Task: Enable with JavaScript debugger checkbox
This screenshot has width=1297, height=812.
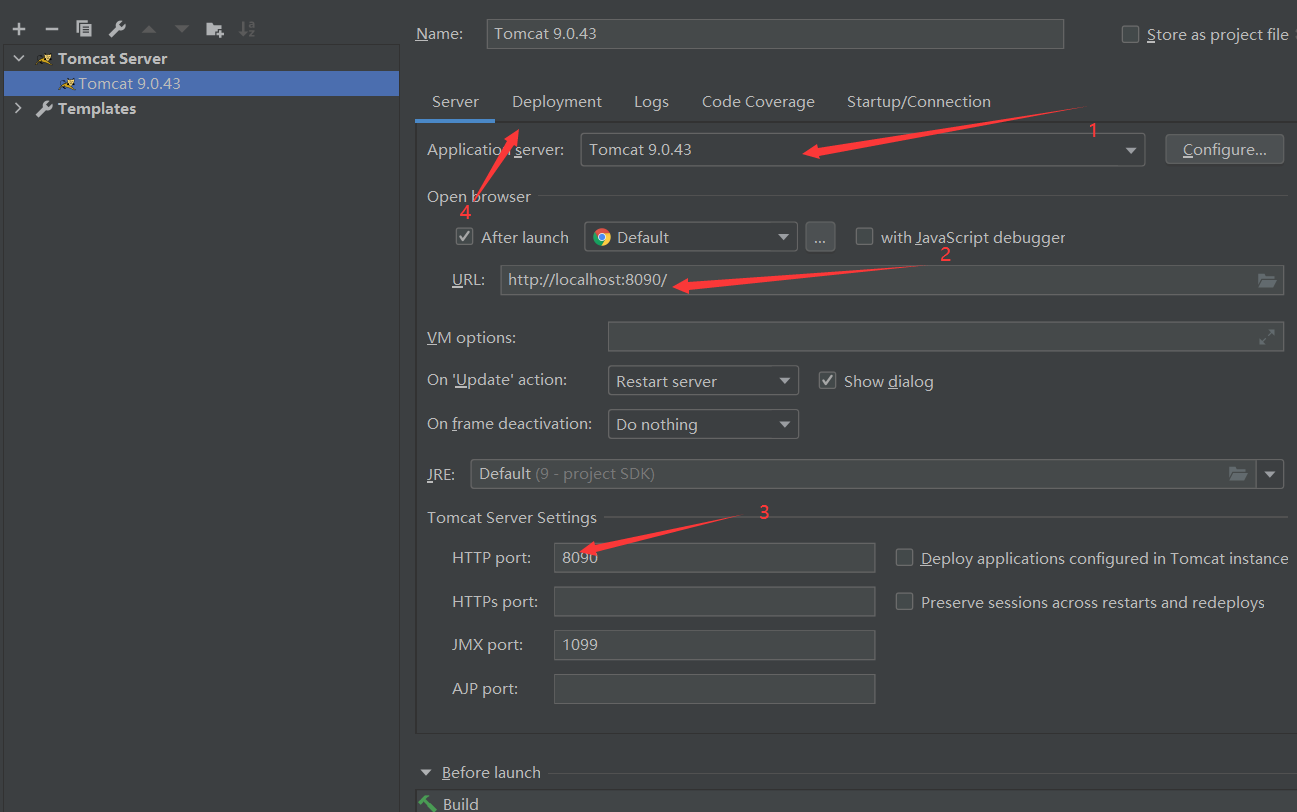Action: coord(864,237)
